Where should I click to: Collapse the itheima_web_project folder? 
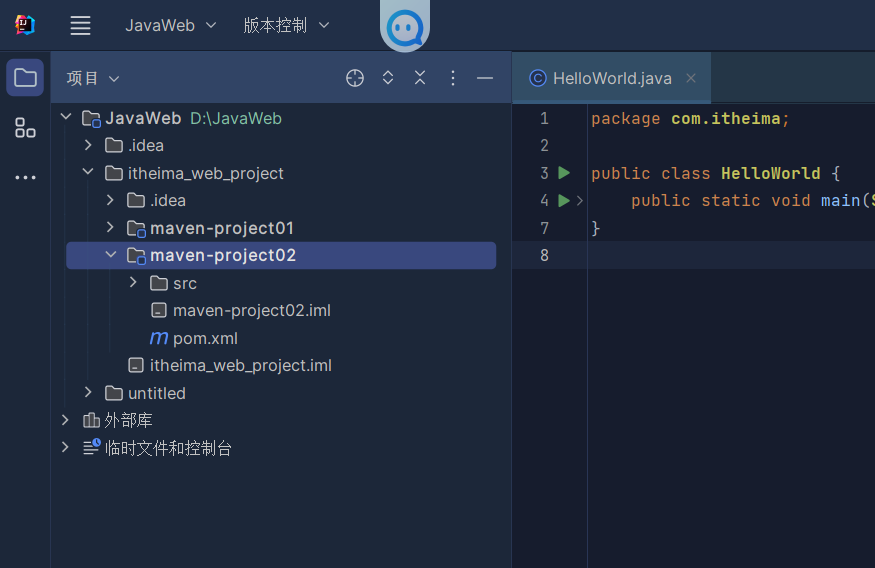[88, 172]
